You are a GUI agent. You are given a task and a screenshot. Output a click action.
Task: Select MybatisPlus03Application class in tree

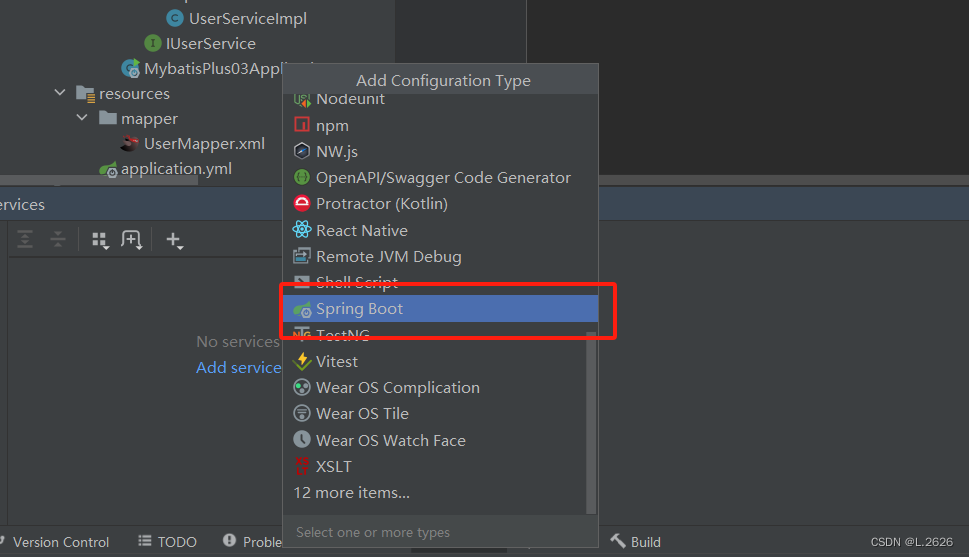(213, 69)
